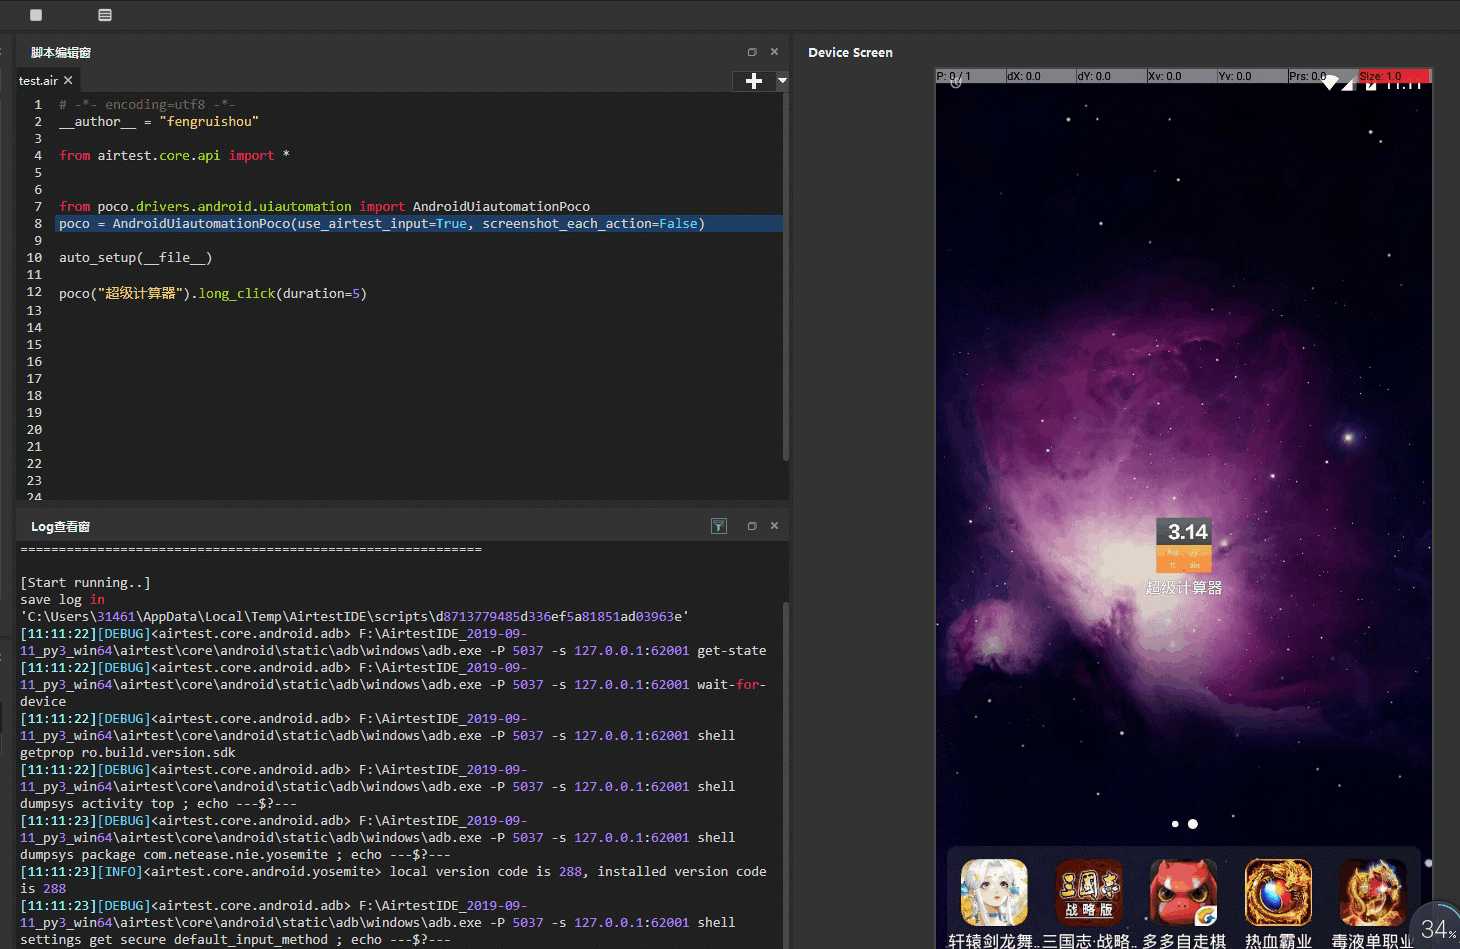Click the 'Prs: 0.0' pointer info field
This screenshot has width=1460, height=949.
point(1322,76)
